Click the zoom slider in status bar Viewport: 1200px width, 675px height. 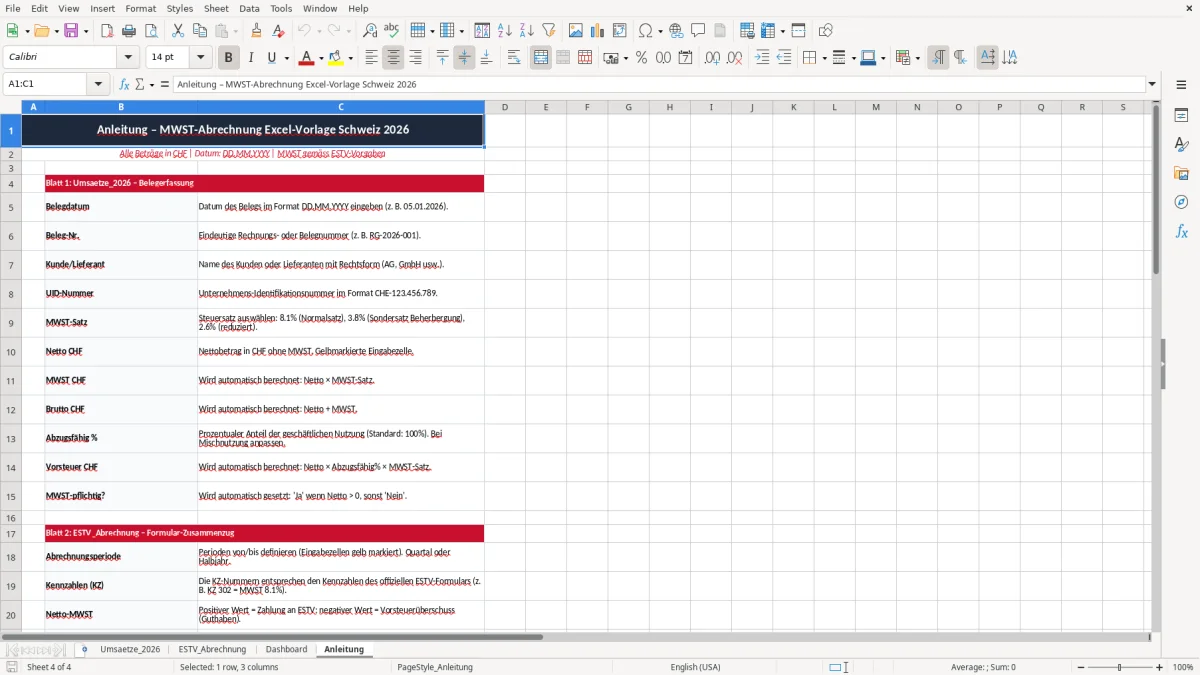[x=1119, y=667]
